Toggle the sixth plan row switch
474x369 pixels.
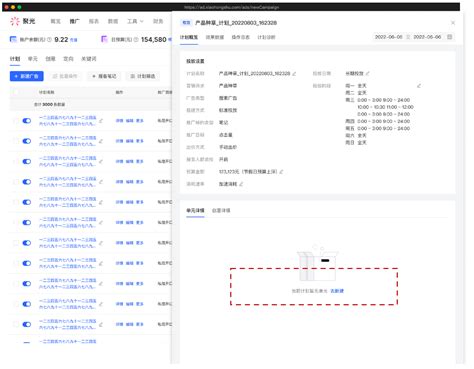click(27, 222)
